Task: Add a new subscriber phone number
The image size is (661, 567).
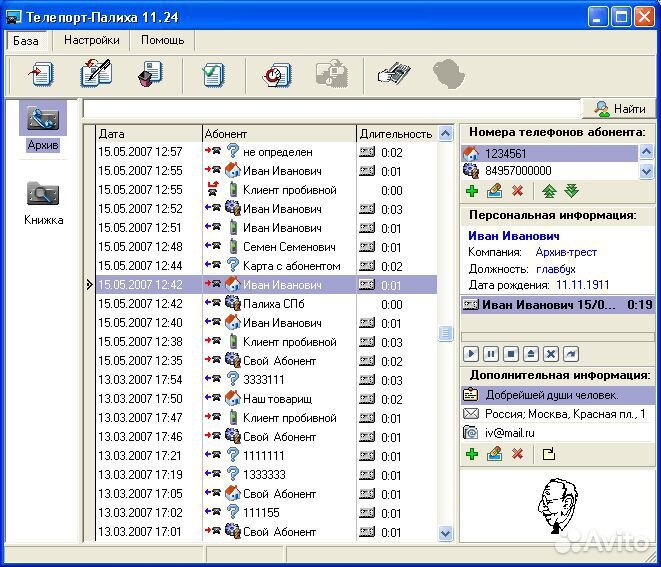Action: (x=472, y=191)
